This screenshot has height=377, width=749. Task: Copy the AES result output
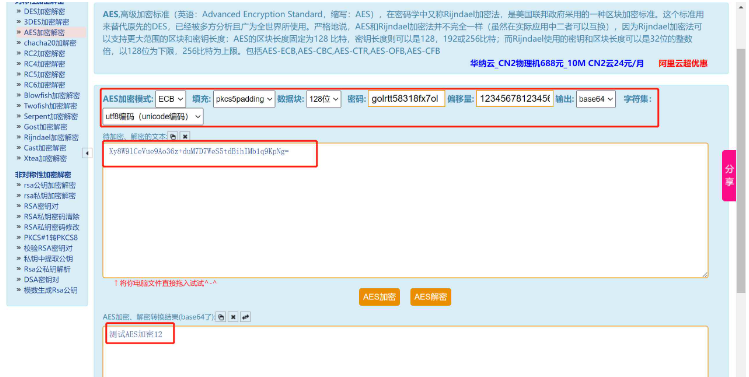[221, 317]
